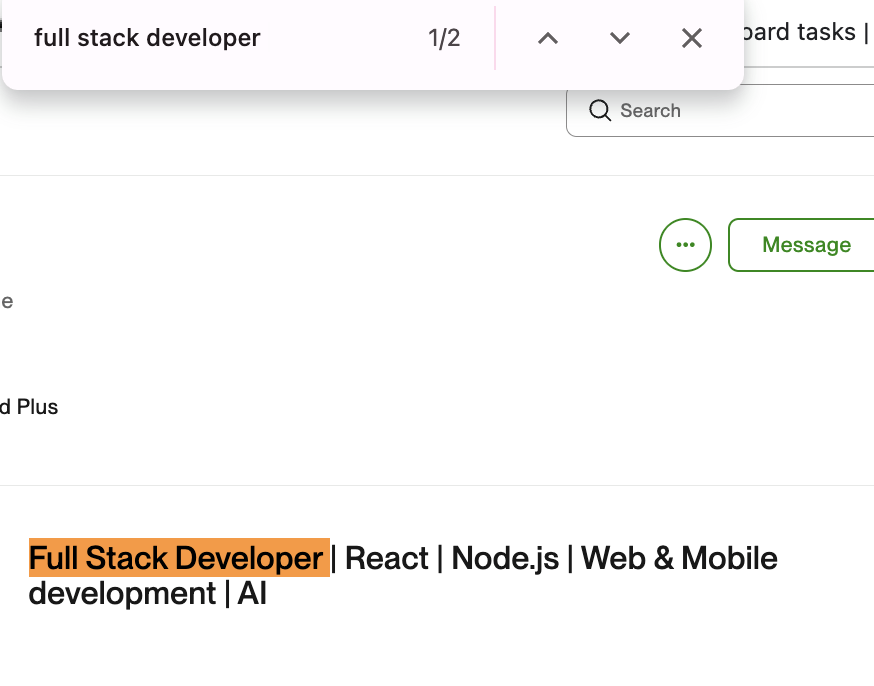Screen dimensions: 874x686
Task: Click the highlighted "Full Stack Developer" text
Action: pyautogui.click(x=178, y=558)
